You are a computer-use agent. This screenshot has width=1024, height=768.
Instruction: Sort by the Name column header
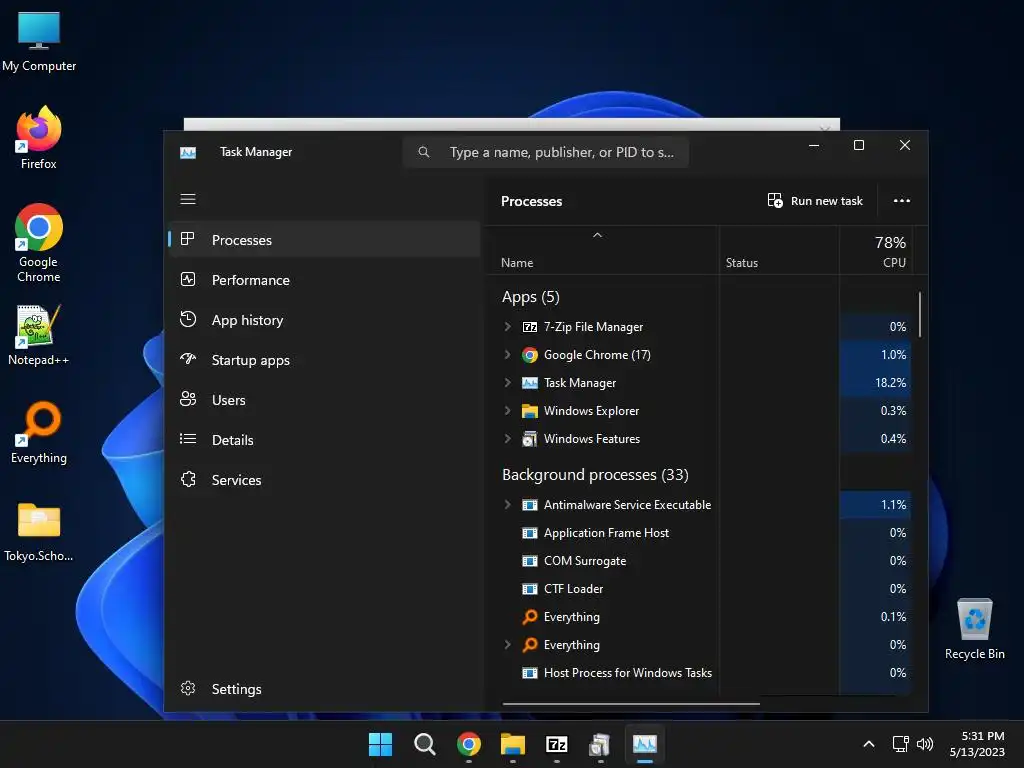click(x=604, y=250)
